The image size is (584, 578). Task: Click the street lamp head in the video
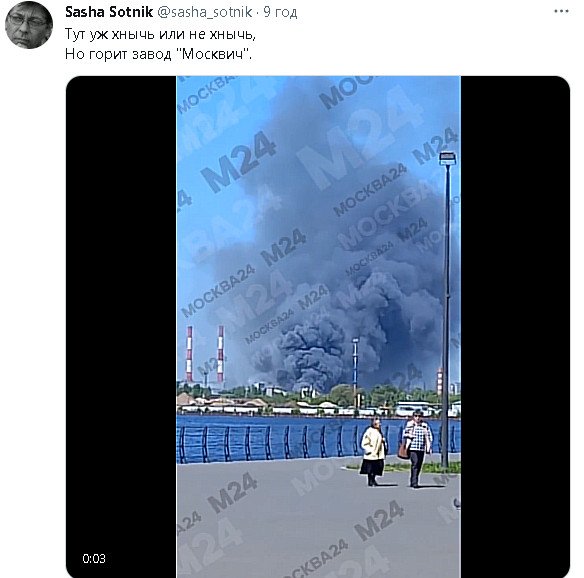[x=447, y=158]
